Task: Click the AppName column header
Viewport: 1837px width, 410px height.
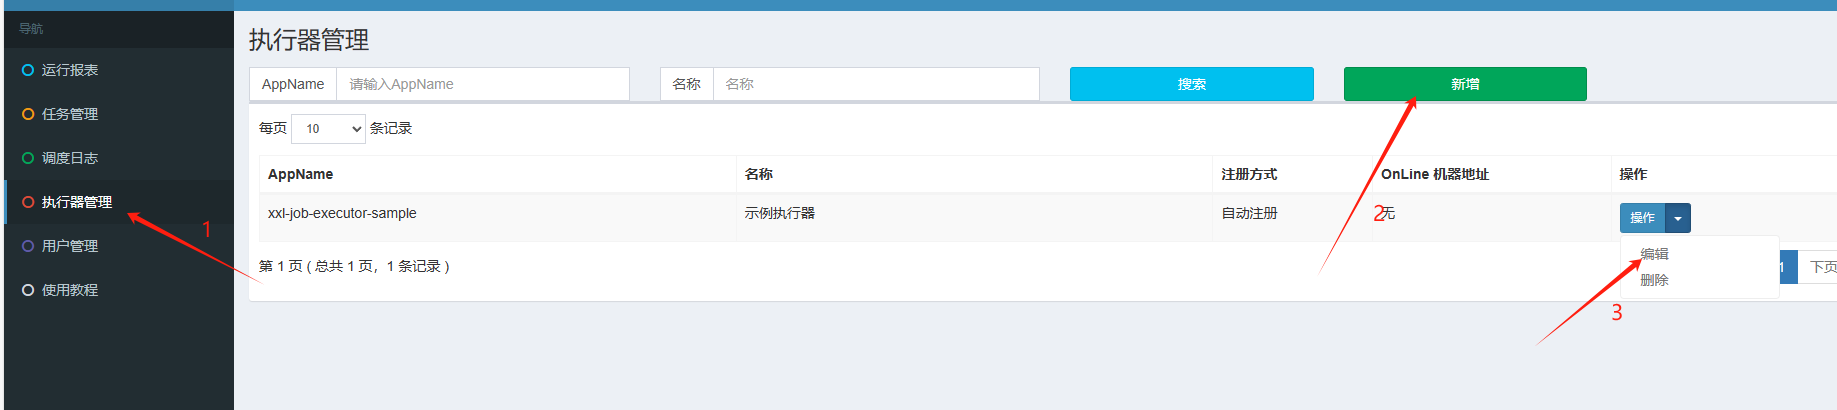Action: pyautogui.click(x=300, y=174)
